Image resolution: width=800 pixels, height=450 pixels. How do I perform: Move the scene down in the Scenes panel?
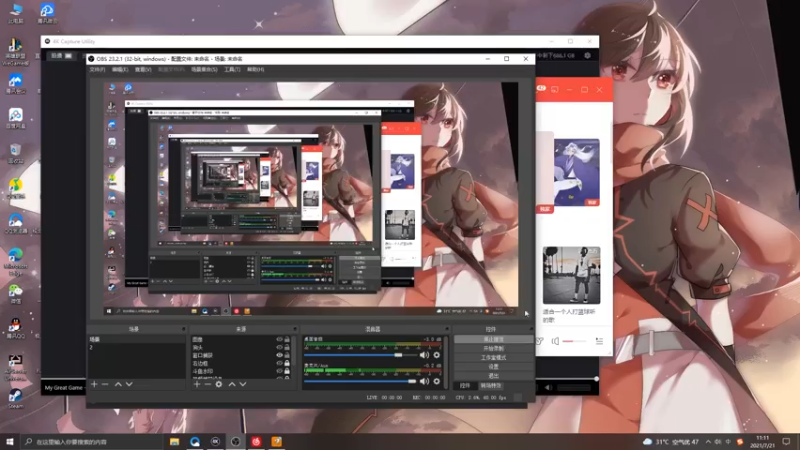[129, 384]
